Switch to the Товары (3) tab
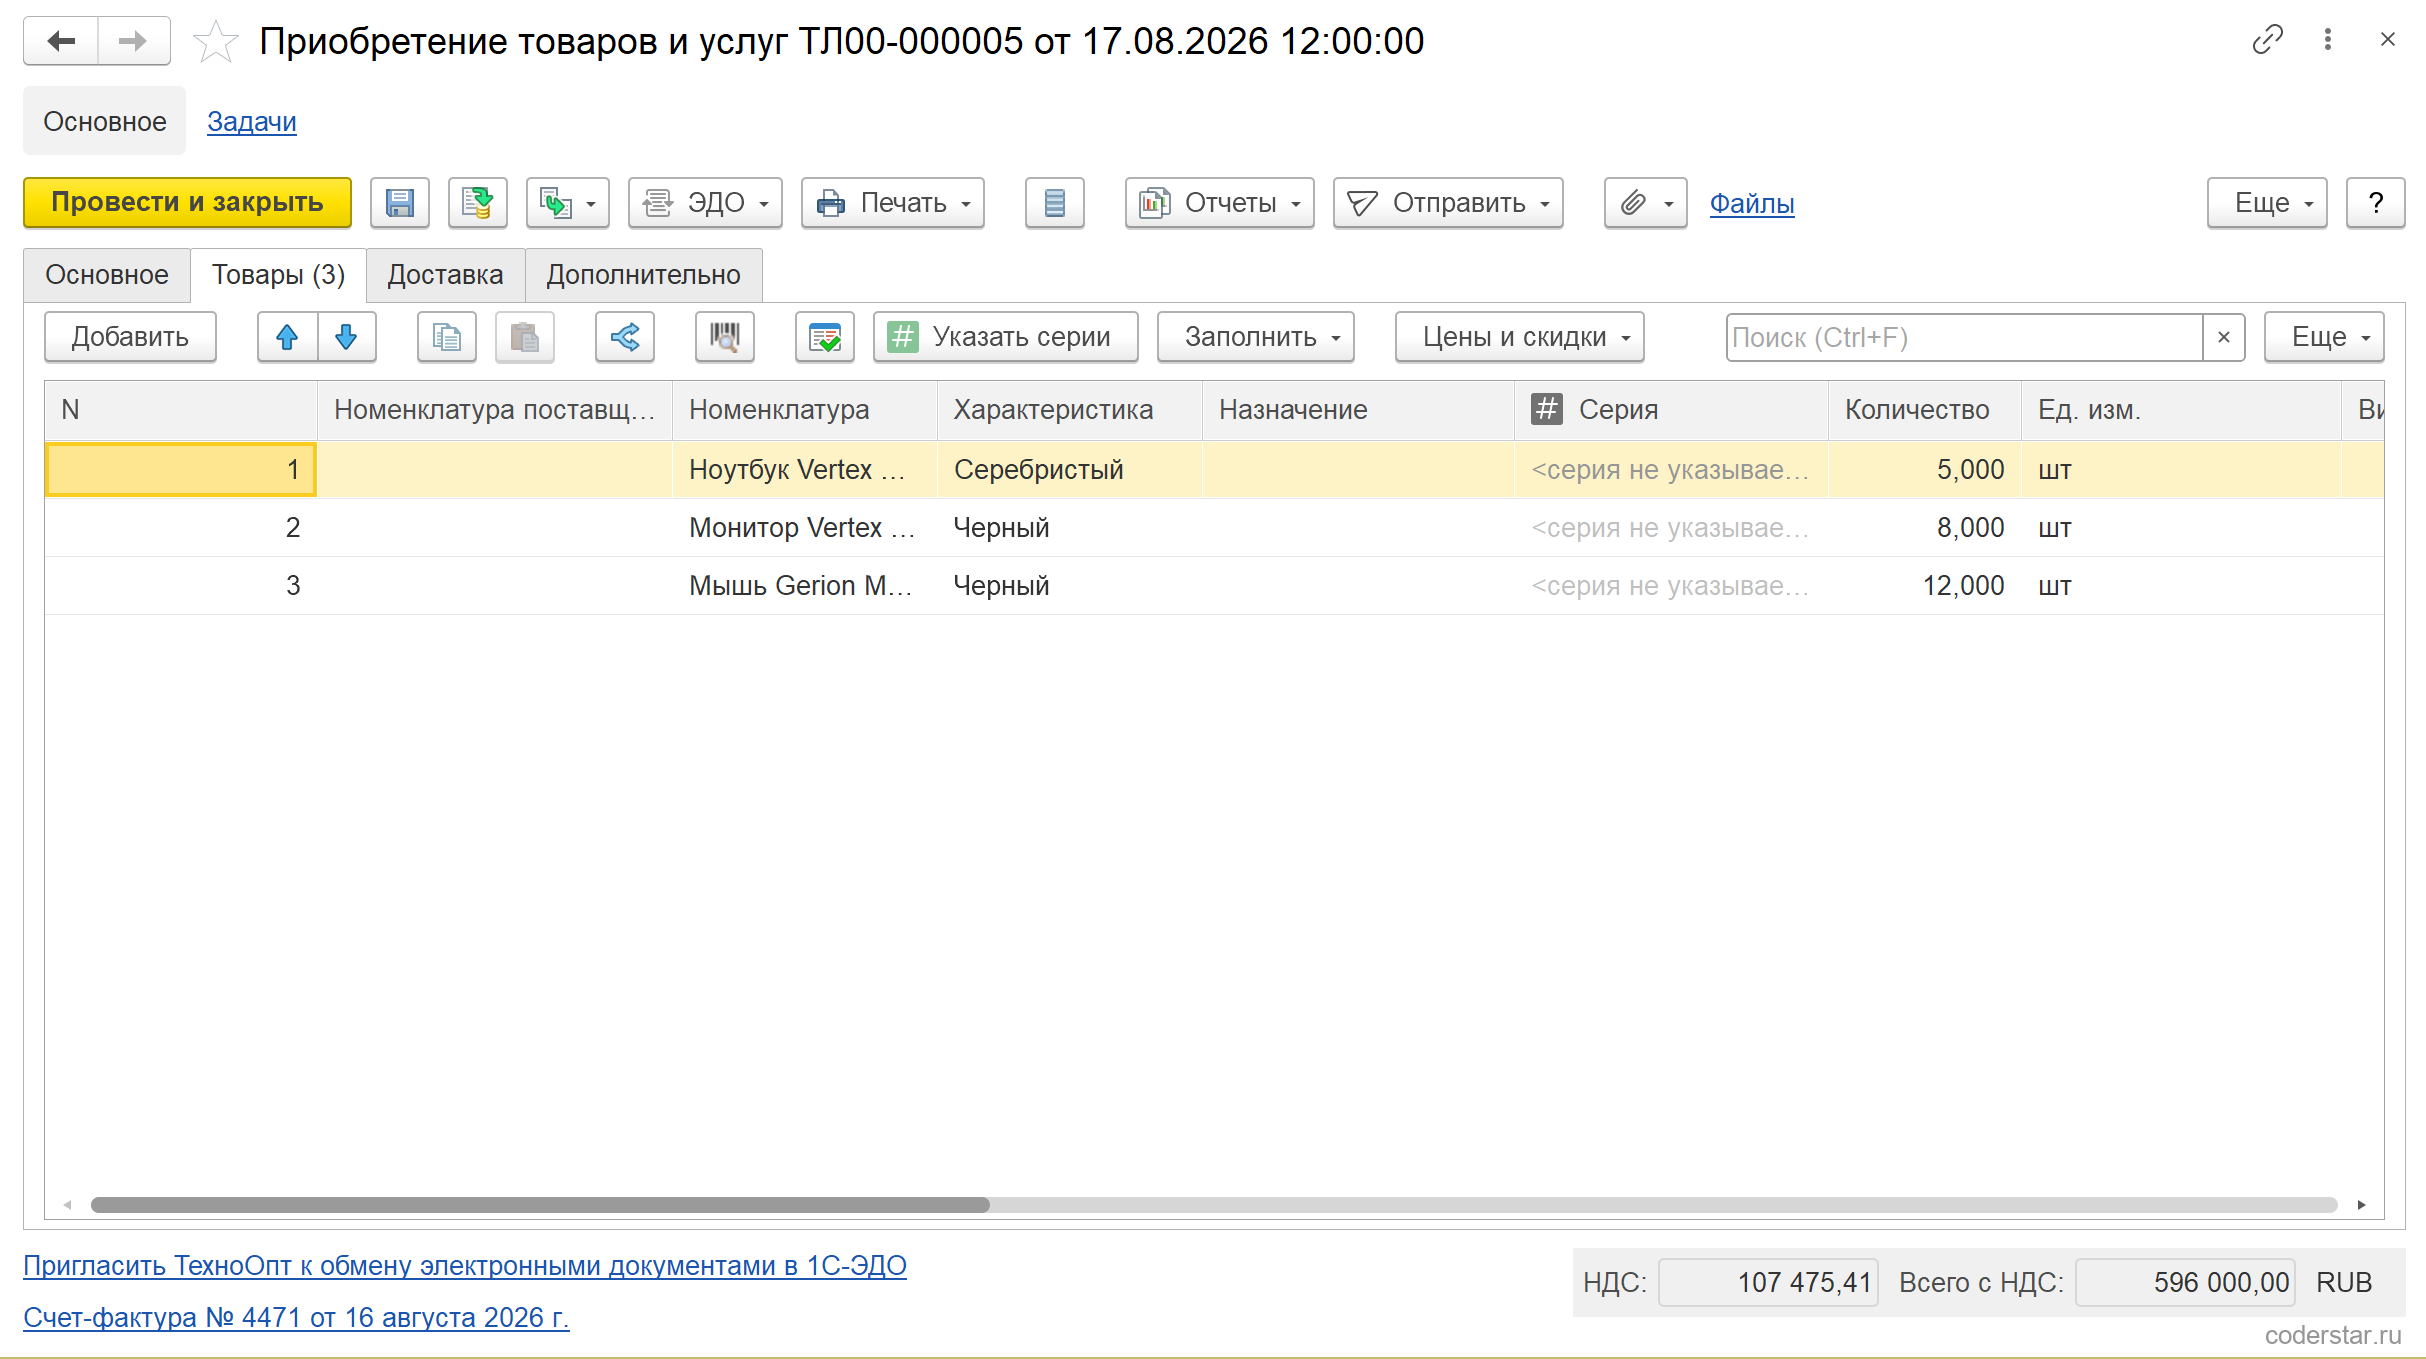The height and width of the screenshot is (1359, 2426). coord(278,275)
